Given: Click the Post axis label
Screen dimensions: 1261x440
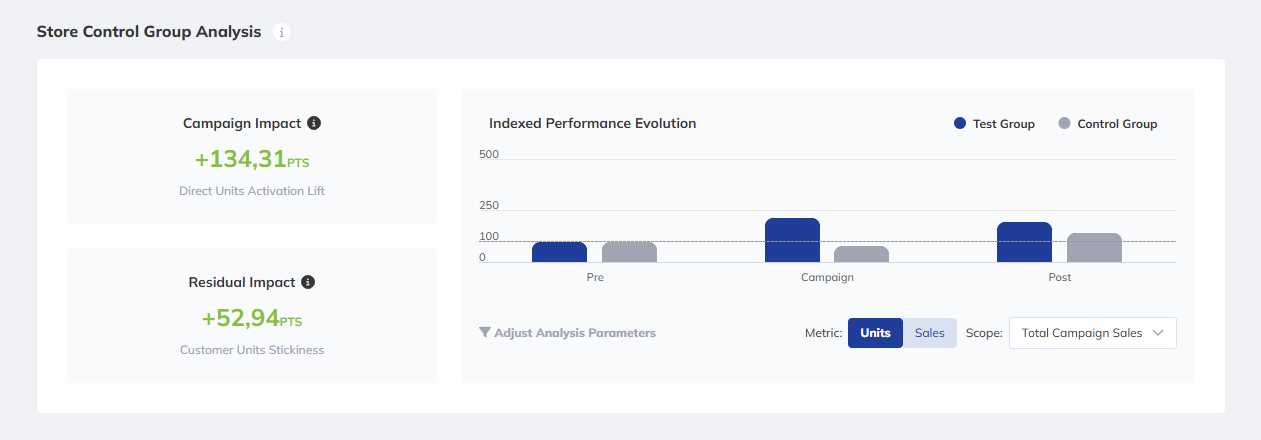Looking at the screenshot, I should (x=1060, y=277).
